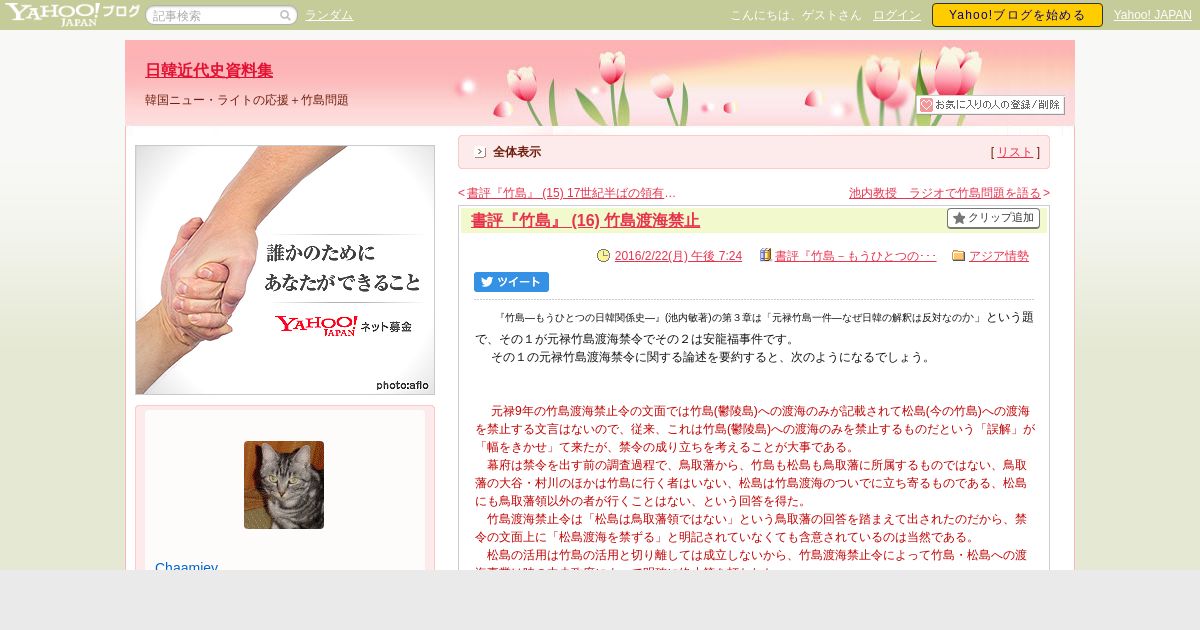This screenshot has height=630, width=1200.
Task: Open the 書評『竹島－もうひとつの… category link
Action: 856,256
